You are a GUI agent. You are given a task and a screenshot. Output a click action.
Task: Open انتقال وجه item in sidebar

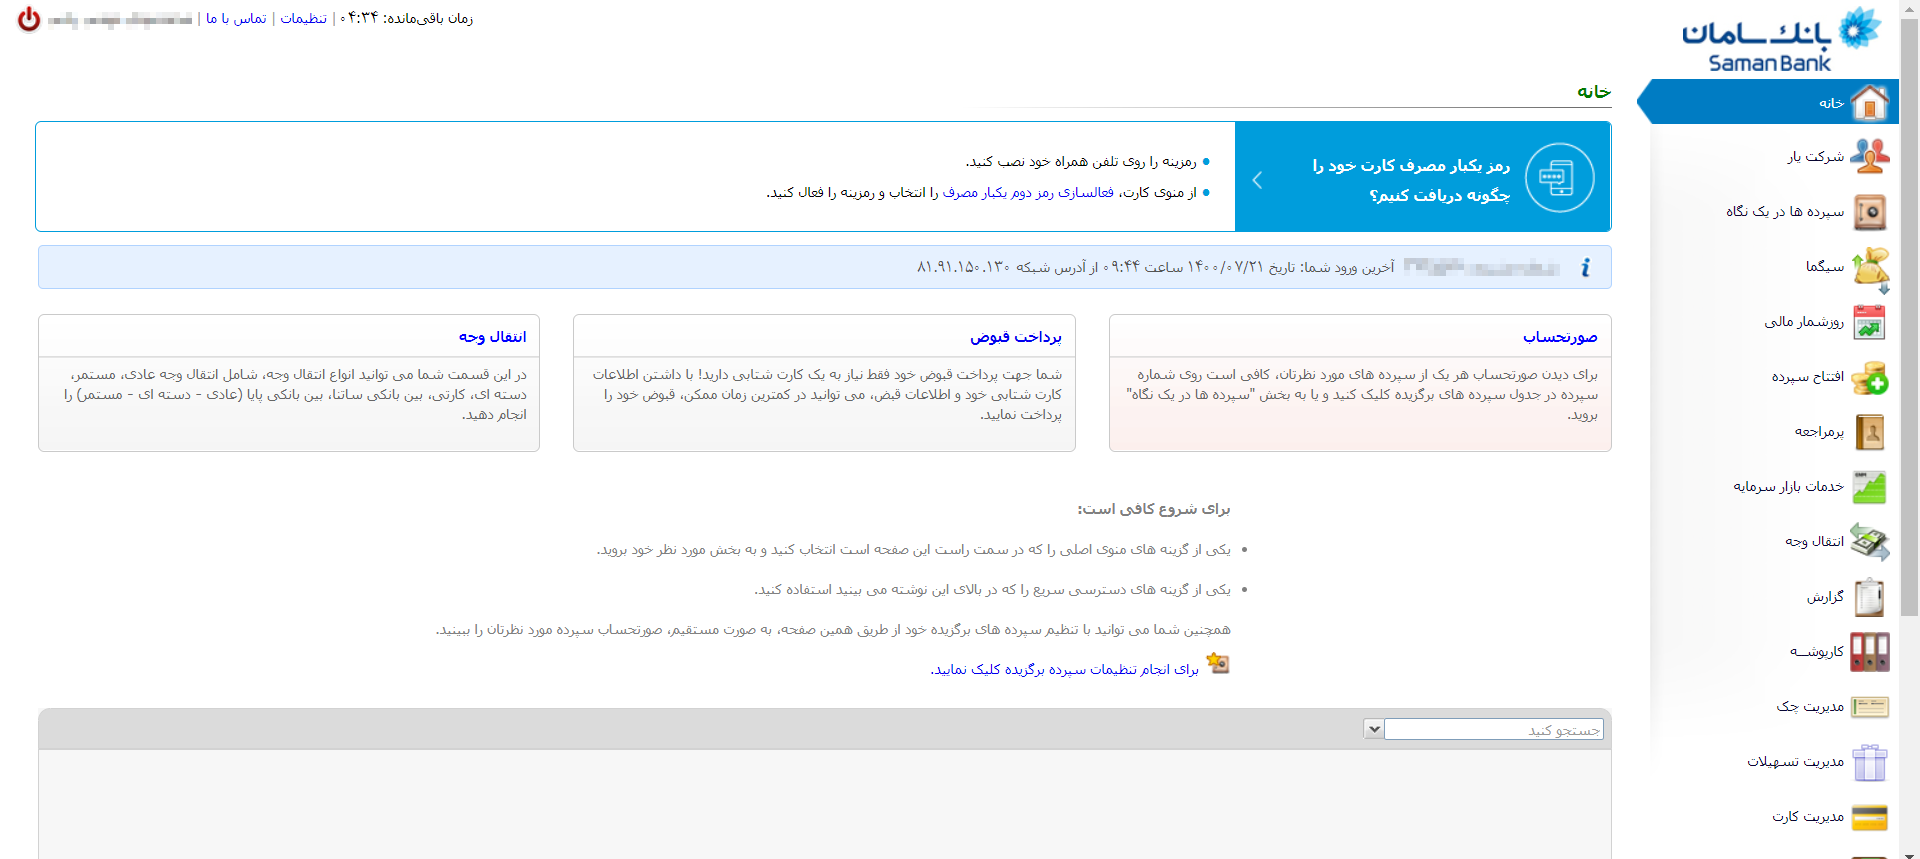(1815, 542)
